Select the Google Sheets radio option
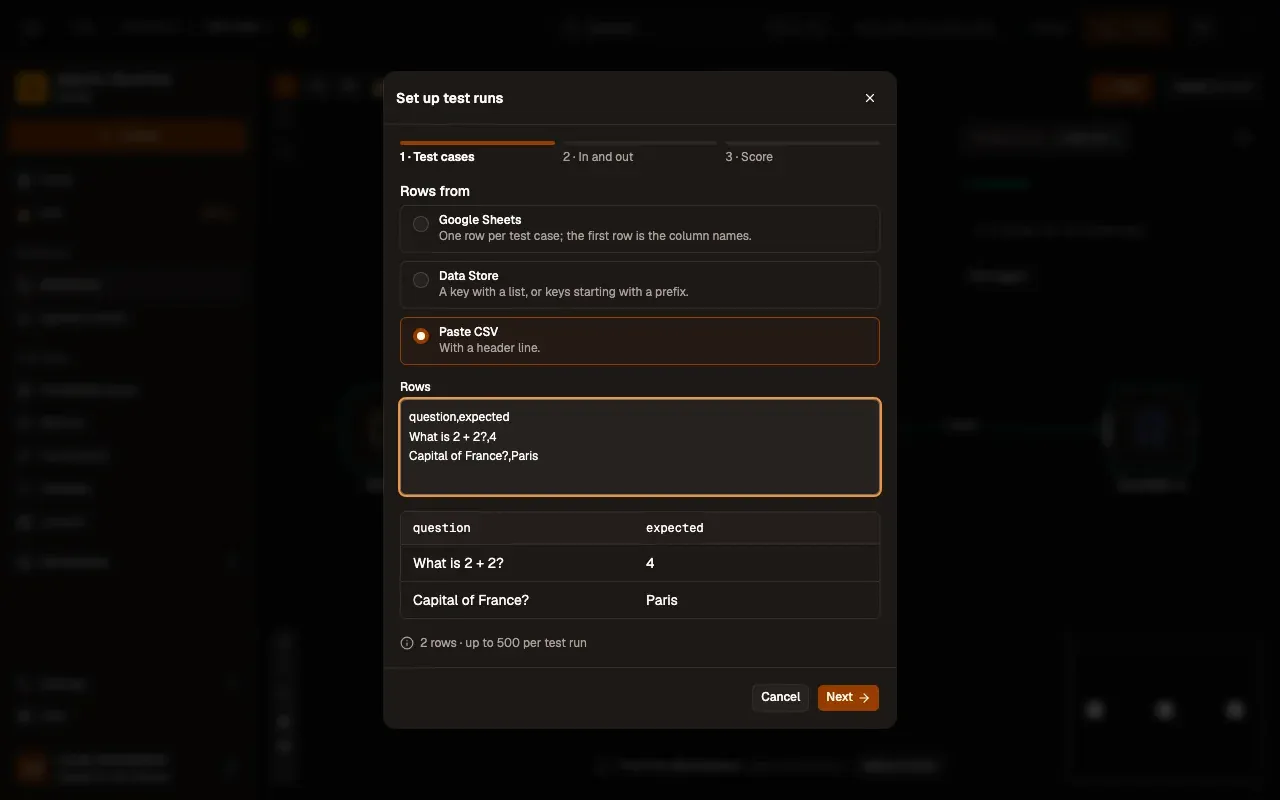This screenshot has height=800, width=1280. click(x=640, y=229)
